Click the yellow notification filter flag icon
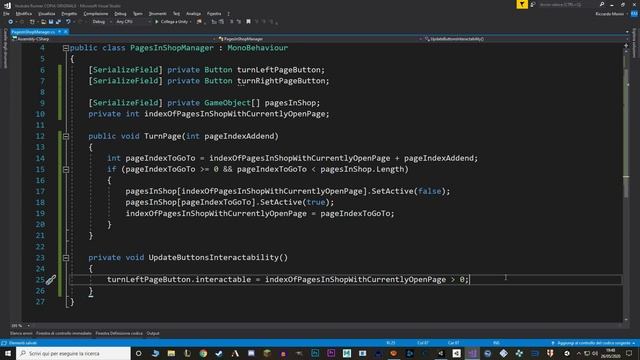 click(x=522, y=4)
